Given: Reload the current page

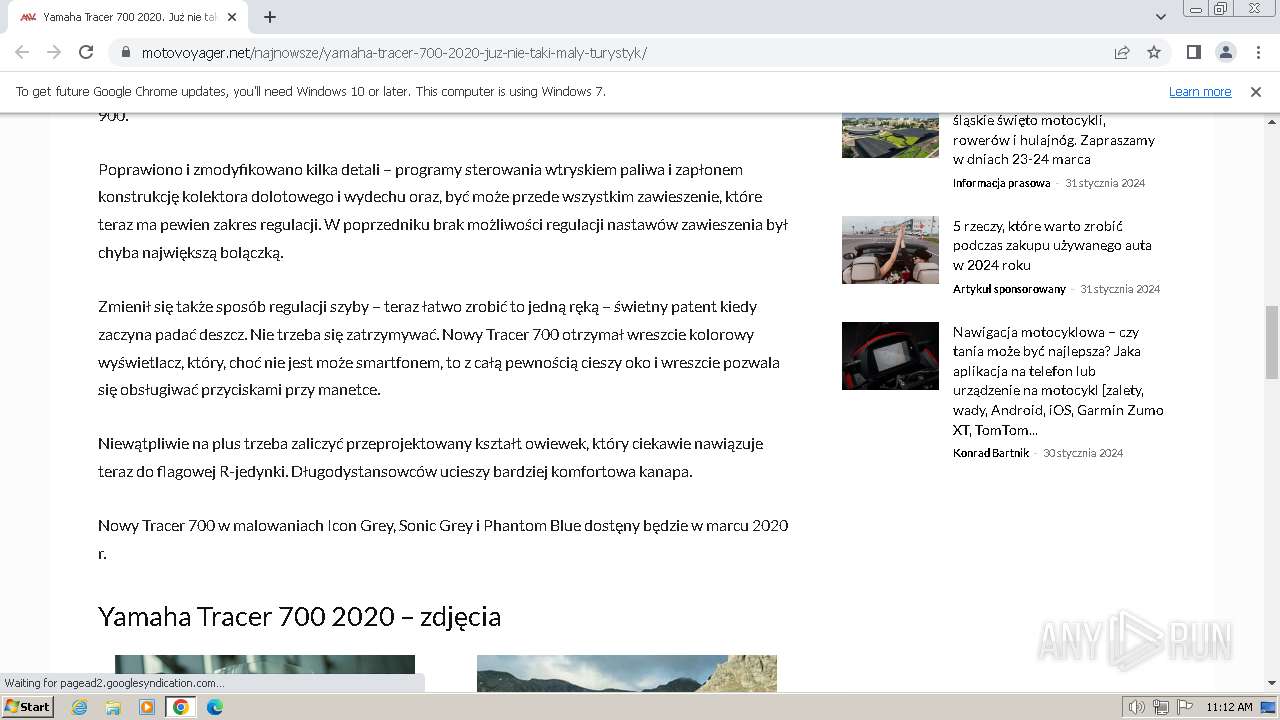Looking at the screenshot, I should [x=86, y=52].
